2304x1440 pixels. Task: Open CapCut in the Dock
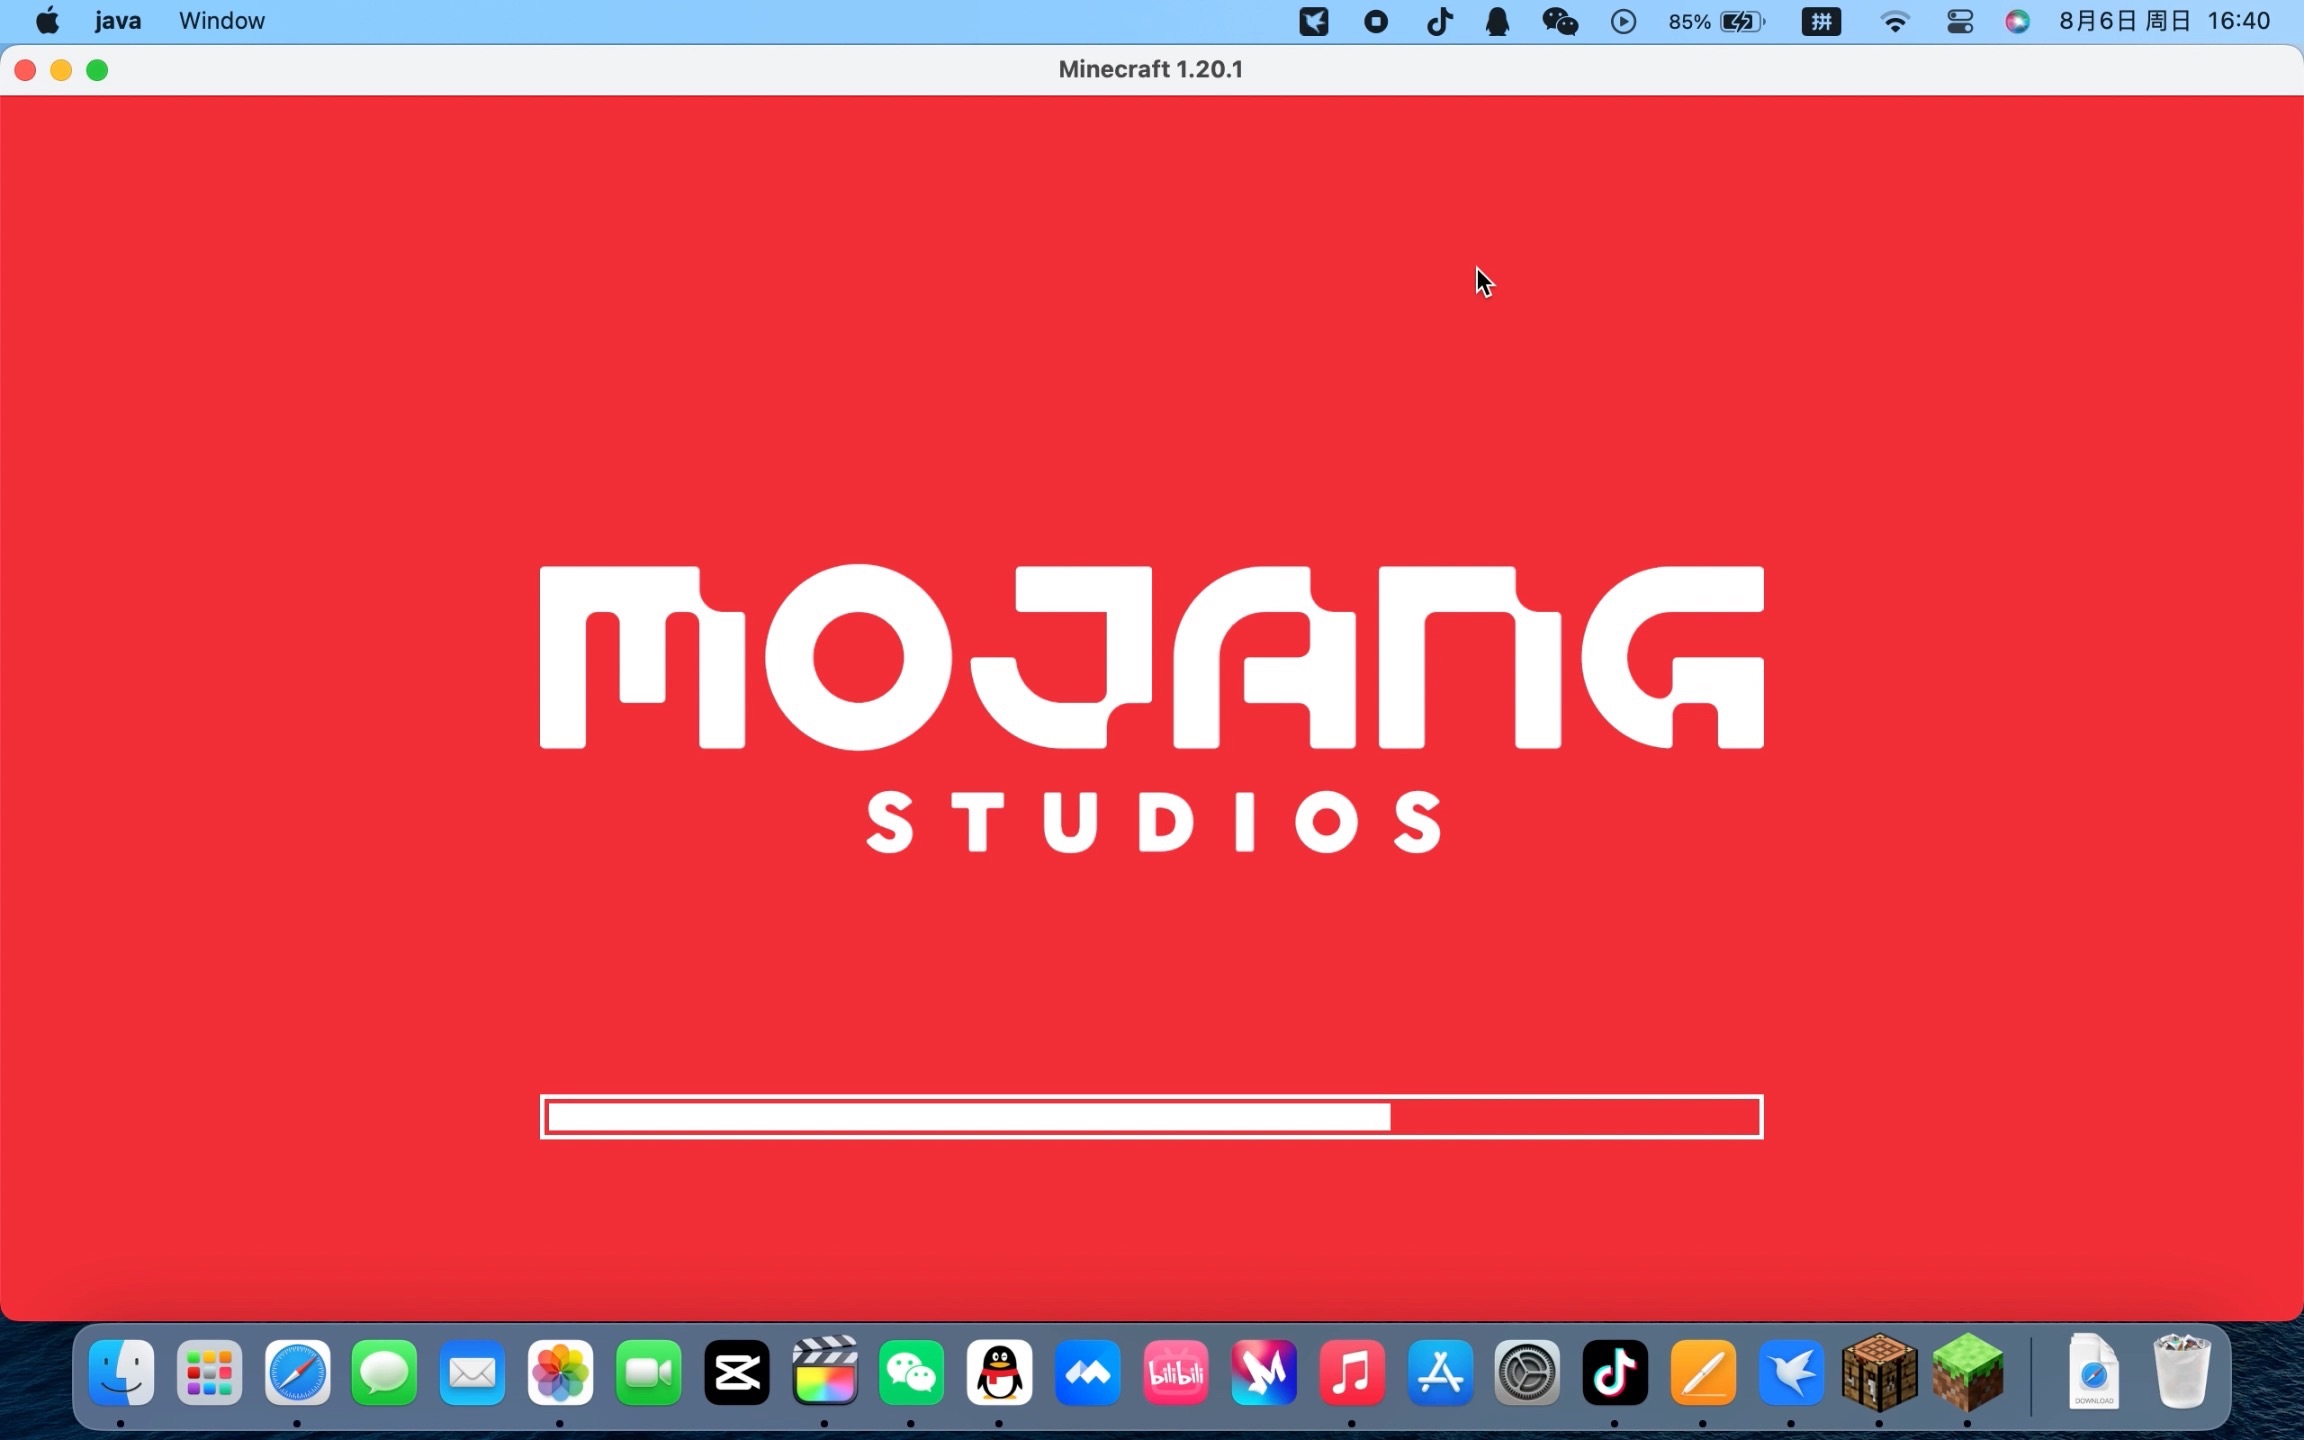pyautogui.click(x=736, y=1372)
